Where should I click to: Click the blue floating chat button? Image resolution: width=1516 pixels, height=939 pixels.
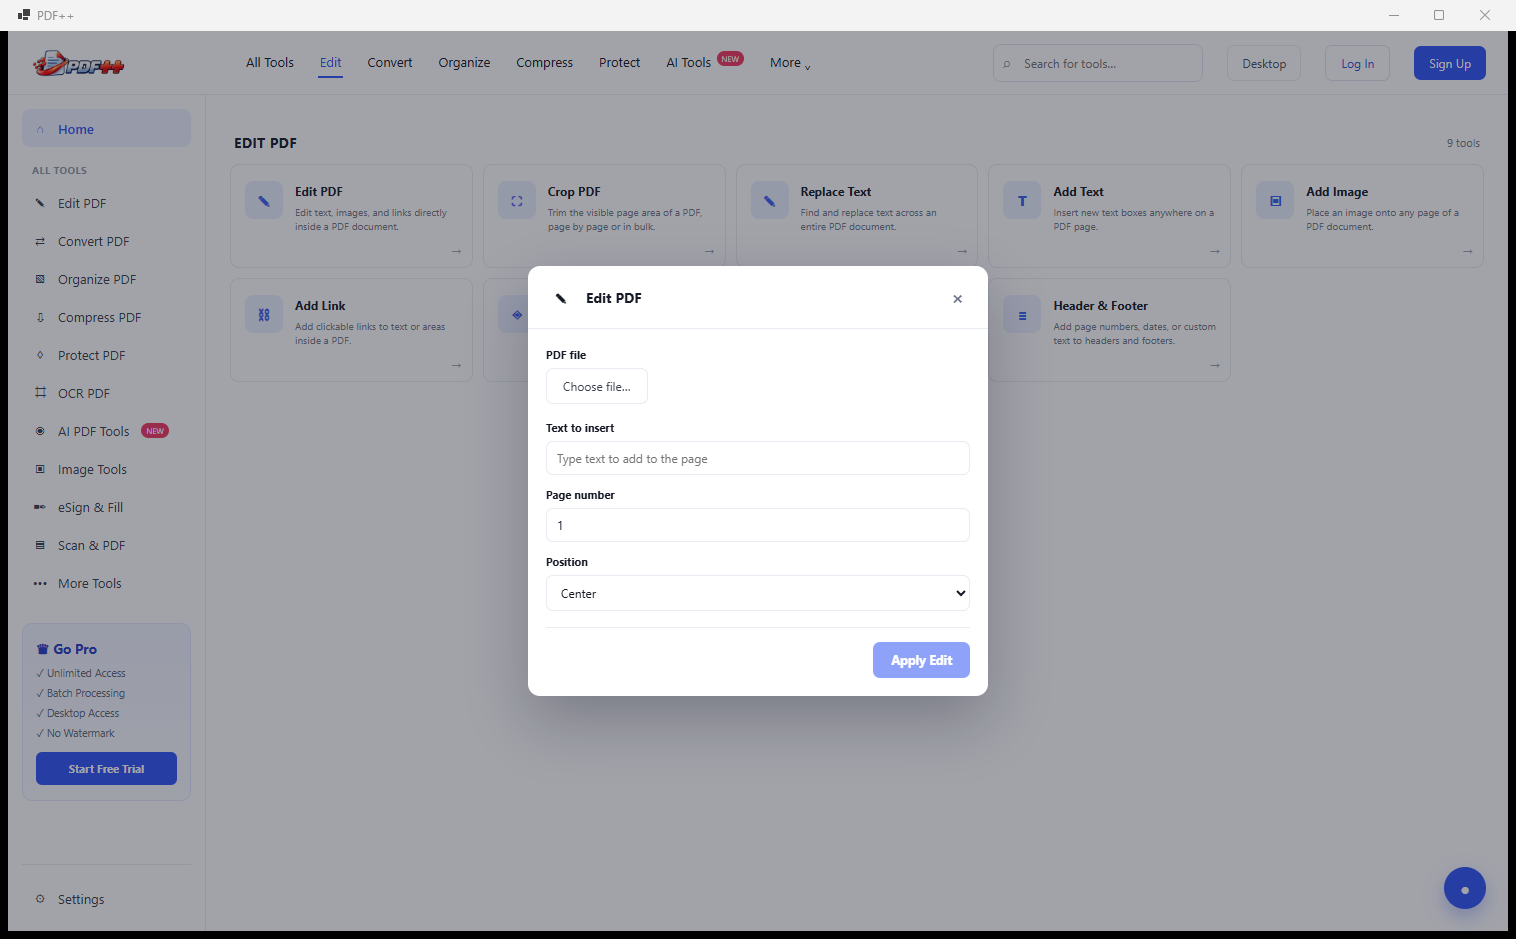pyautogui.click(x=1464, y=888)
